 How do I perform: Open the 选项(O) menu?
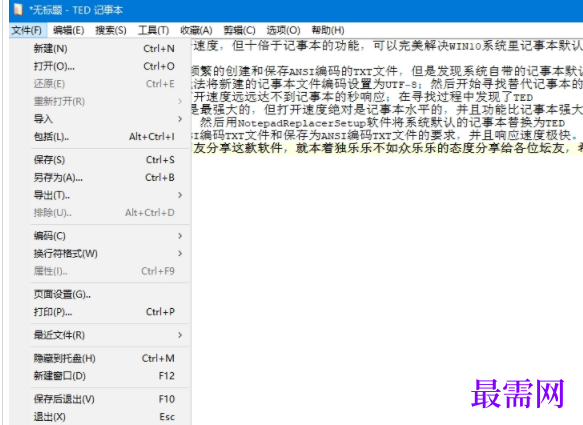[283, 30]
